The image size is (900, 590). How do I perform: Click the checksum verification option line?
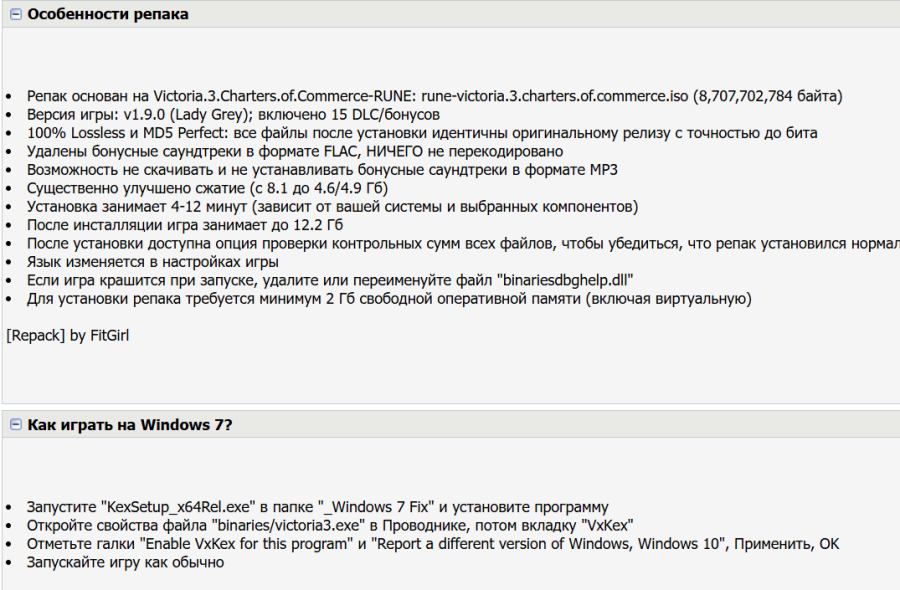point(462,243)
